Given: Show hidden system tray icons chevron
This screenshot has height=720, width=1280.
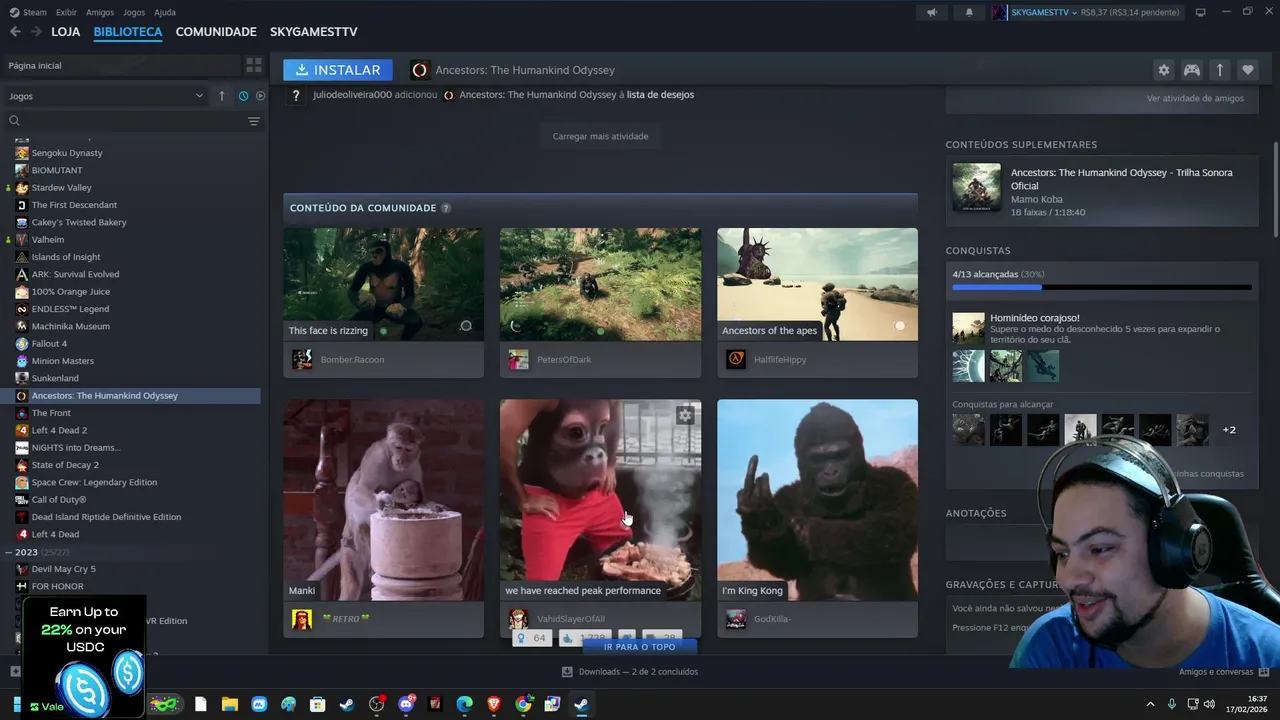Looking at the screenshot, I should (1150, 704).
